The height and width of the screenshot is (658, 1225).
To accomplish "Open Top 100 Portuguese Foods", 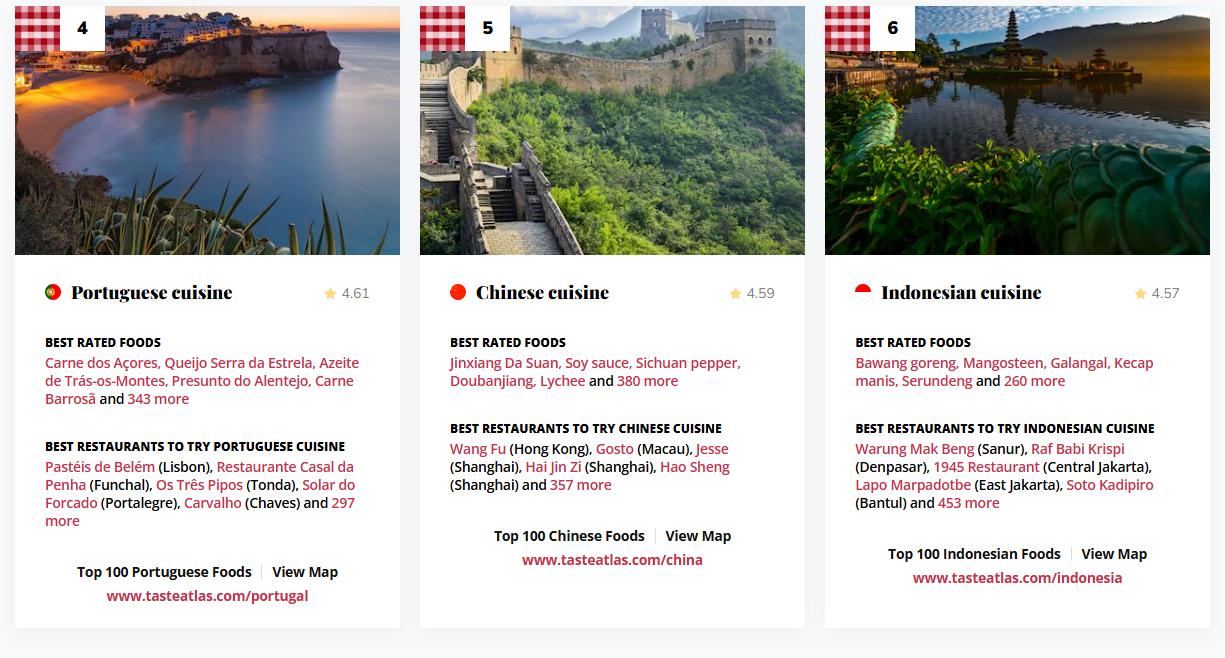I will pos(164,572).
